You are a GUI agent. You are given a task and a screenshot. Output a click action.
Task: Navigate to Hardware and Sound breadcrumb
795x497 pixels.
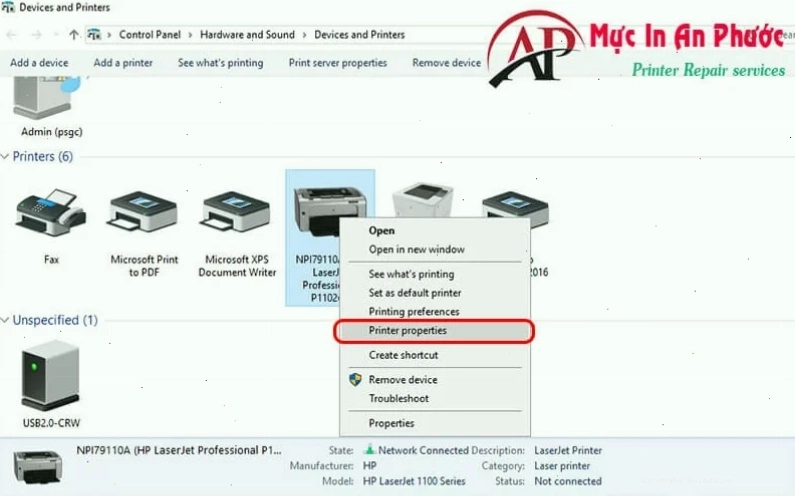coord(247,35)
